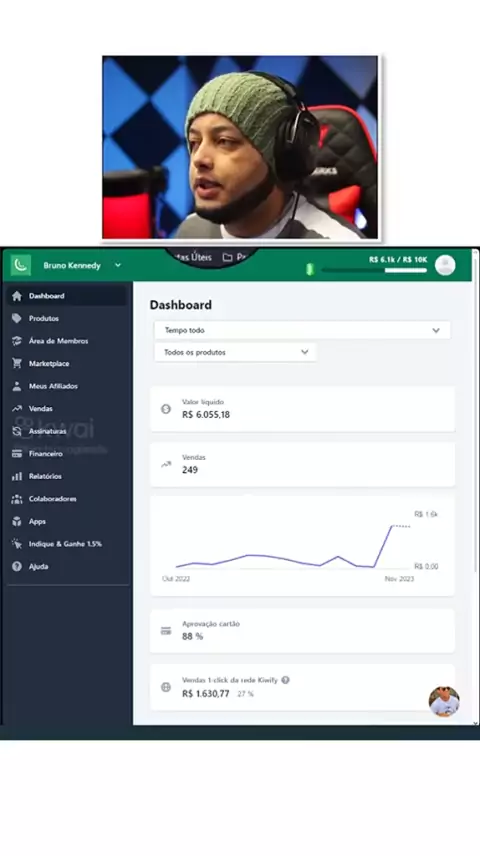Click the user avatar in top bar

(x=445, y=265)
